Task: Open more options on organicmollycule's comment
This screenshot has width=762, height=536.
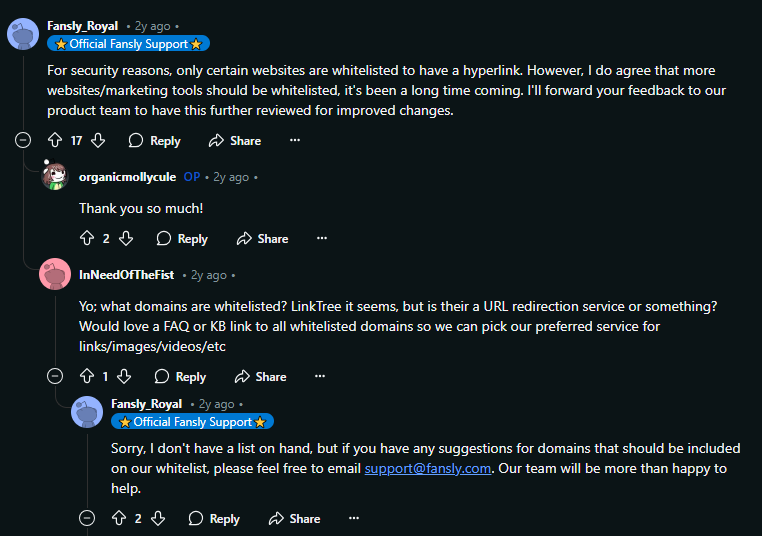Action: (x=322, y=239)
